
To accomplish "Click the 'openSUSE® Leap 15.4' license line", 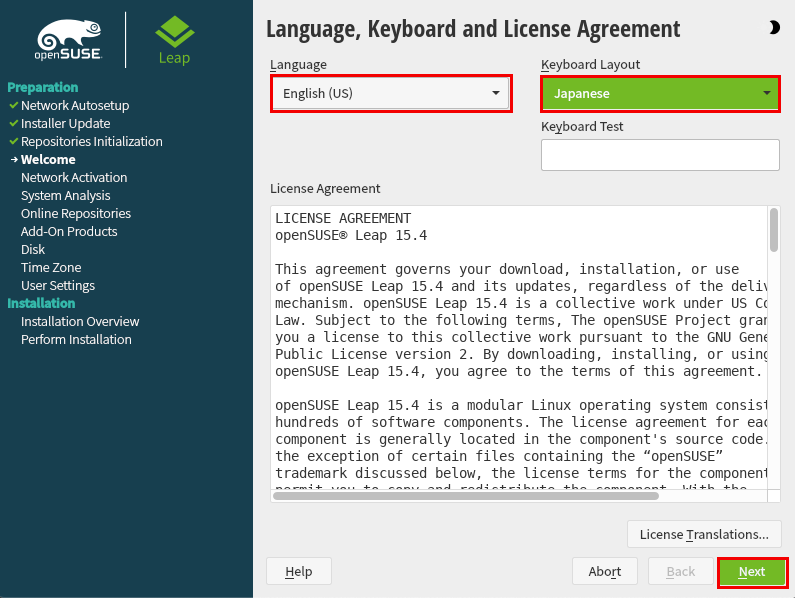I will tap(351, 235).
